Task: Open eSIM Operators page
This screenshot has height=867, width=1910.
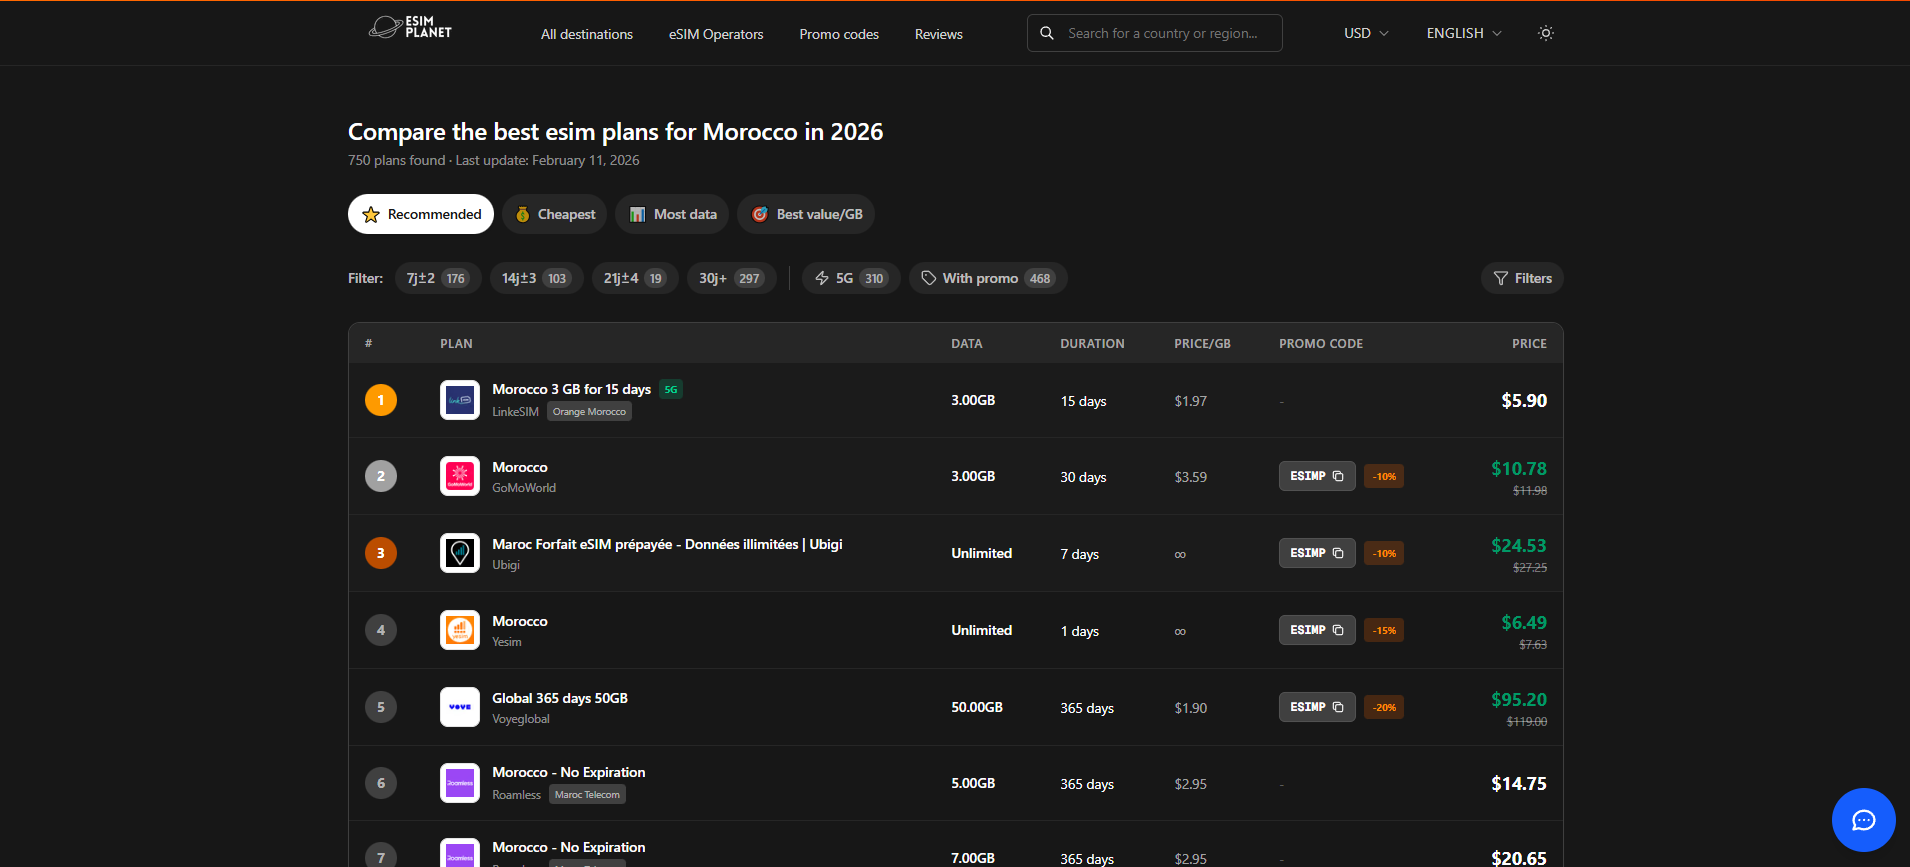Action: [716, 34]
